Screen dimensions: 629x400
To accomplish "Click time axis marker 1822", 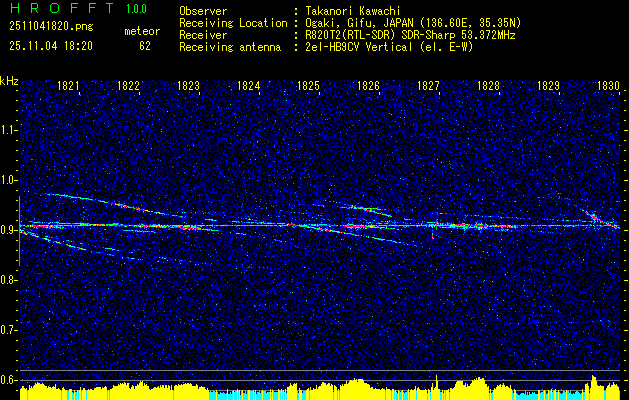I will click(x=128, y=85).
